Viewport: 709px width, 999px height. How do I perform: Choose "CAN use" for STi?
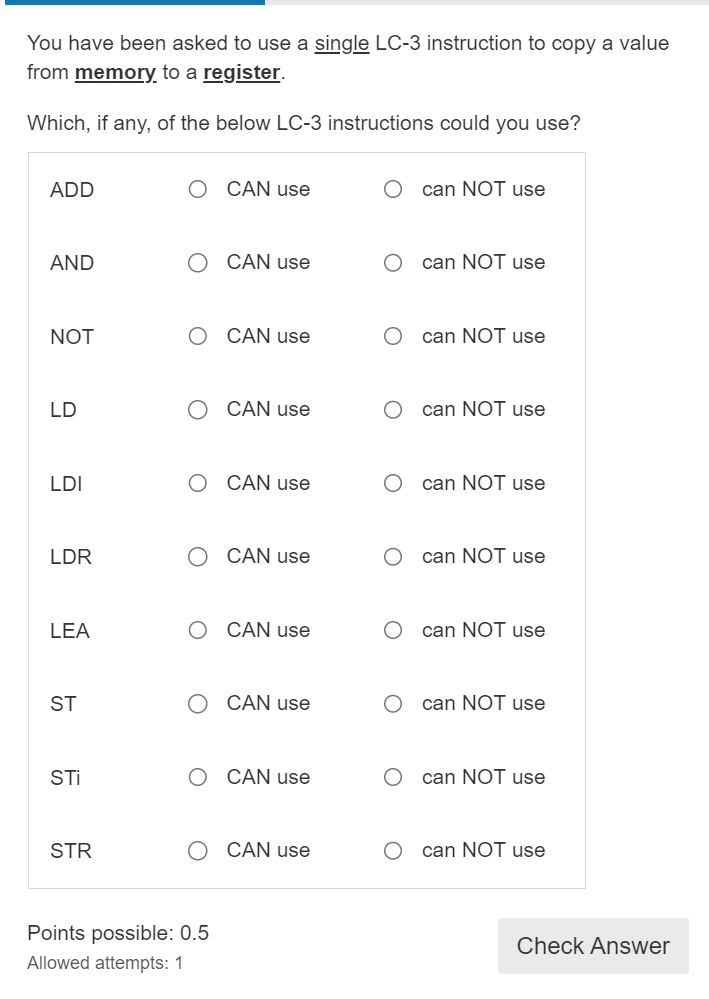[197, 777]
